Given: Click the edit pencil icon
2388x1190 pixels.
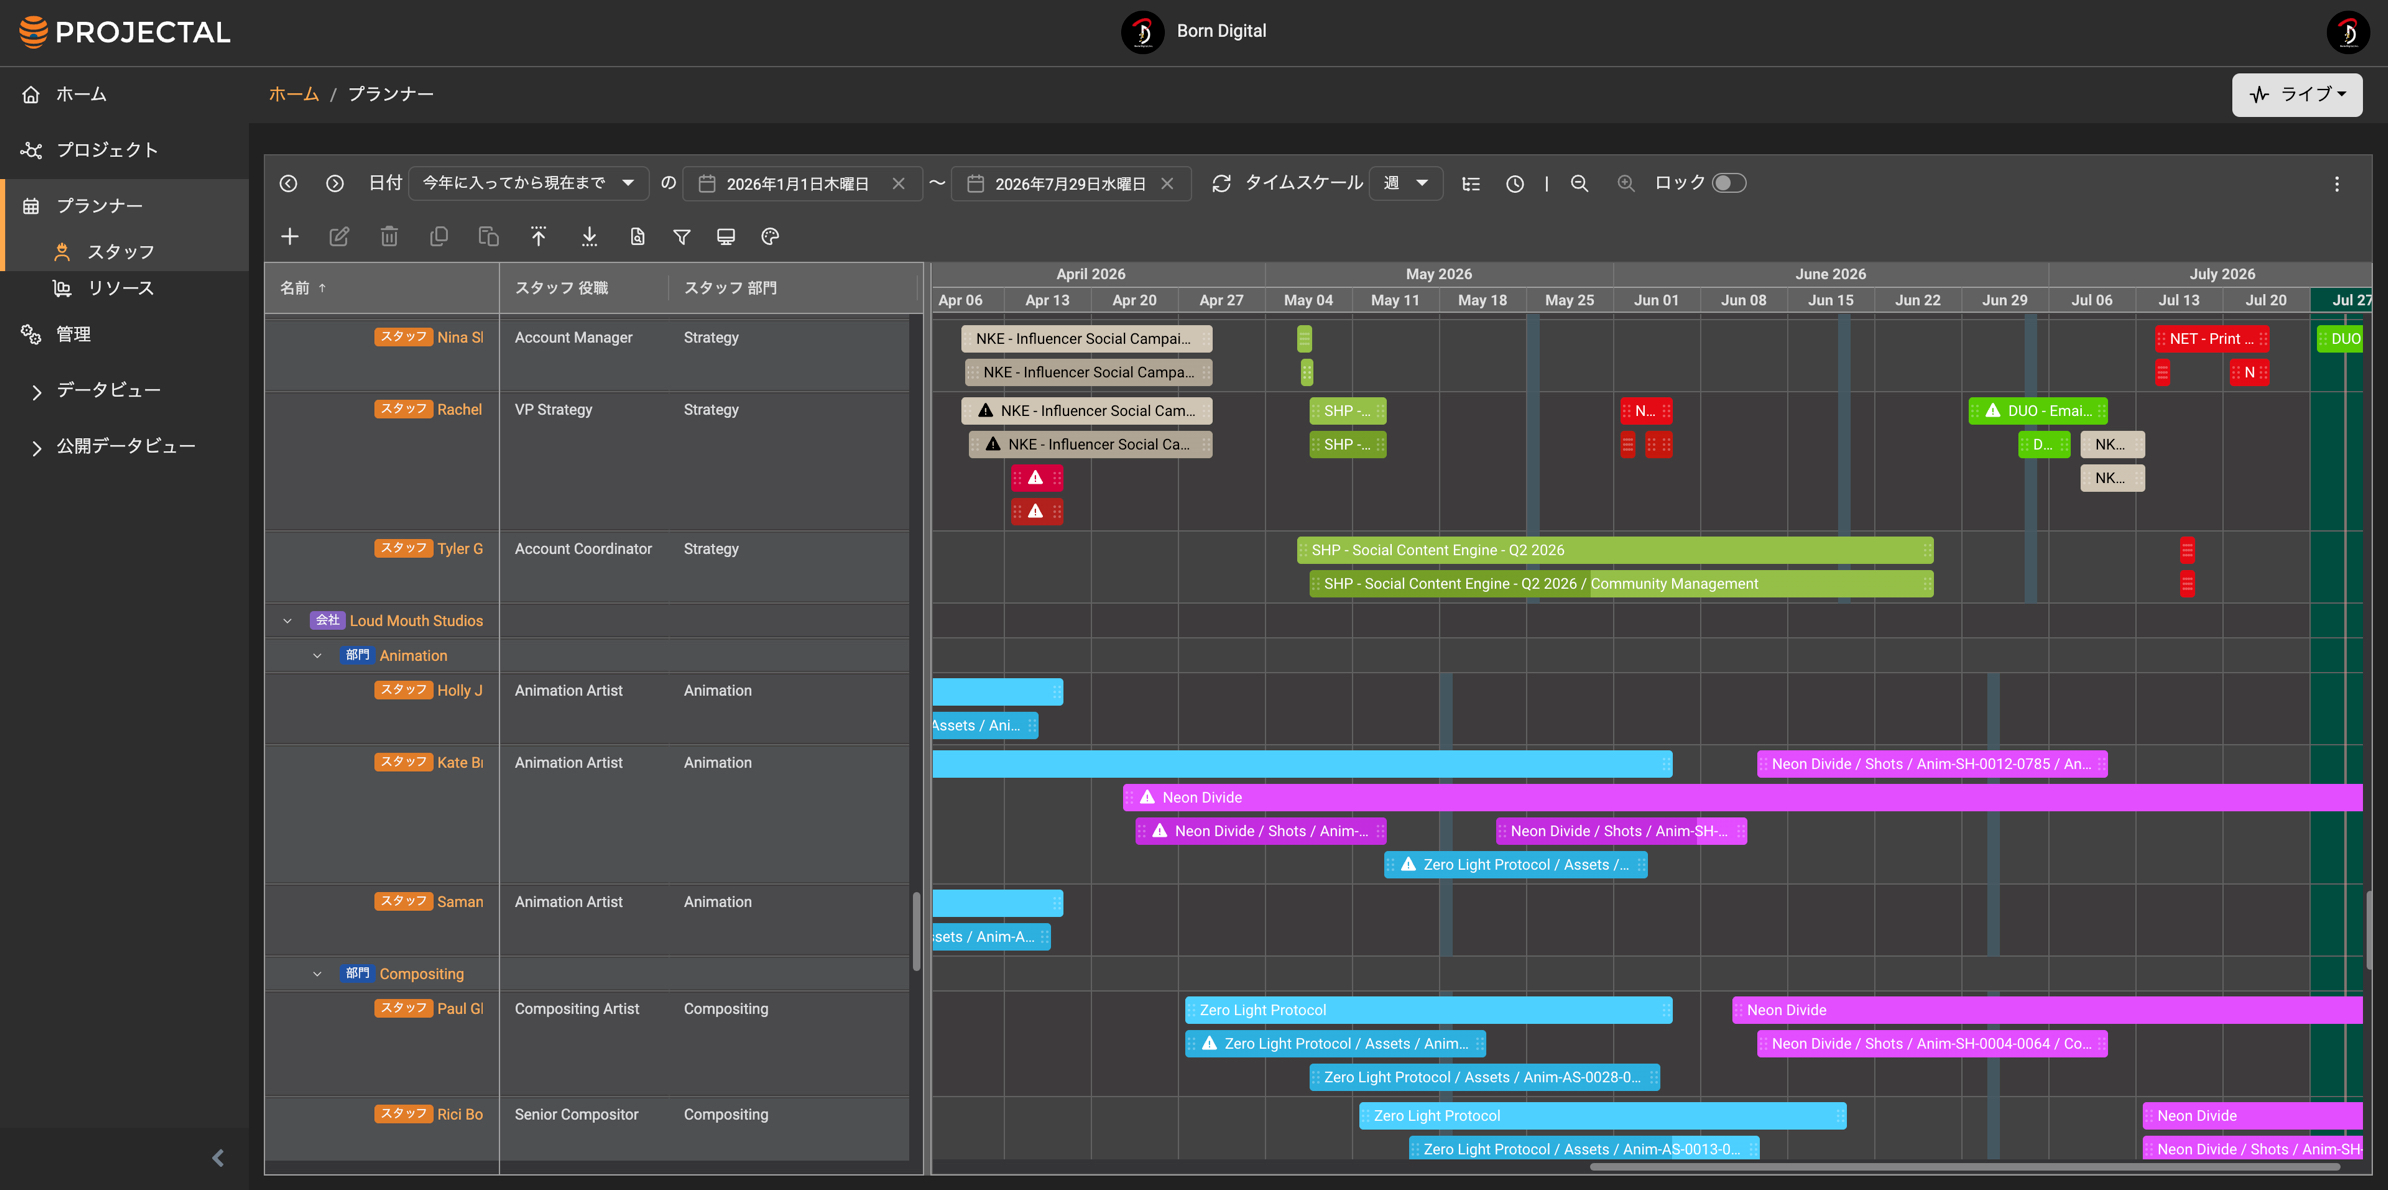Looking at the screenshot, I should 339,236.
